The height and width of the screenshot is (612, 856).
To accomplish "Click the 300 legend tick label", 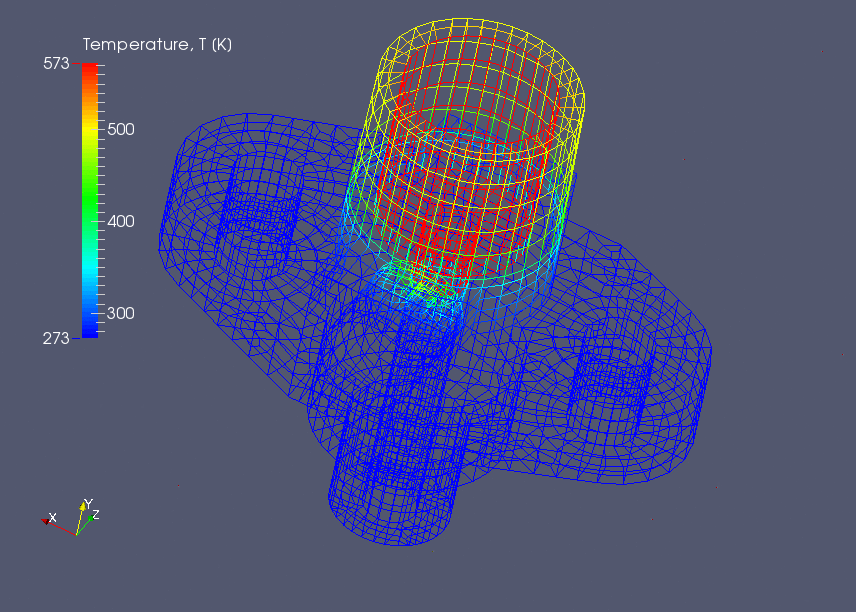I will point(121,313).
